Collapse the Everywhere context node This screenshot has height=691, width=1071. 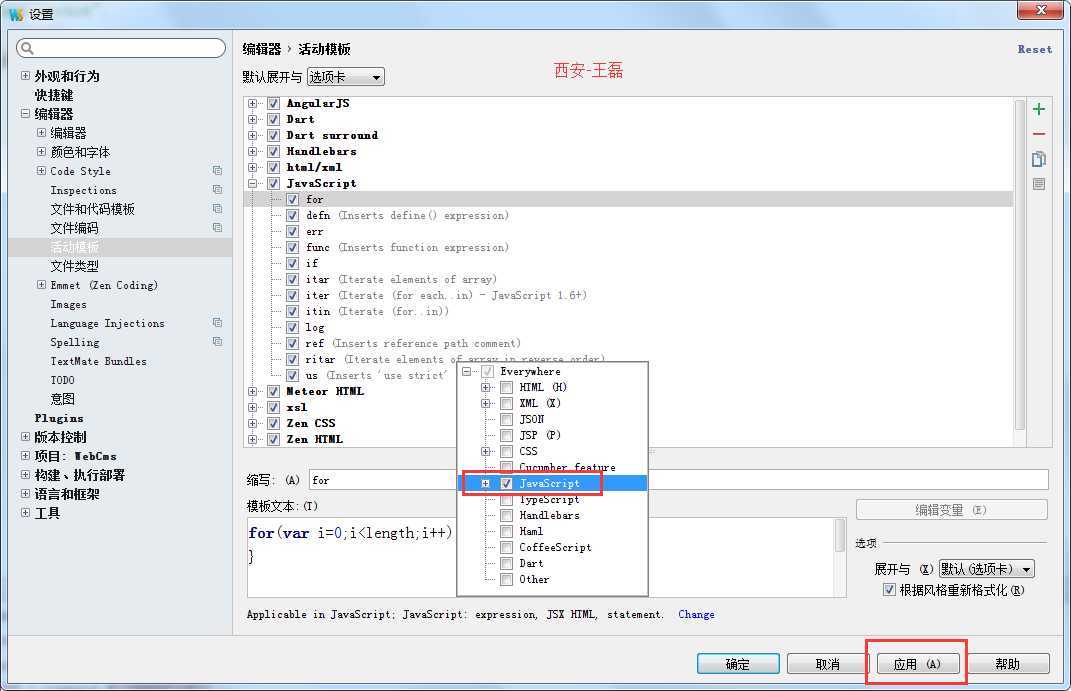pyautogui.click(x=467, y=371)
